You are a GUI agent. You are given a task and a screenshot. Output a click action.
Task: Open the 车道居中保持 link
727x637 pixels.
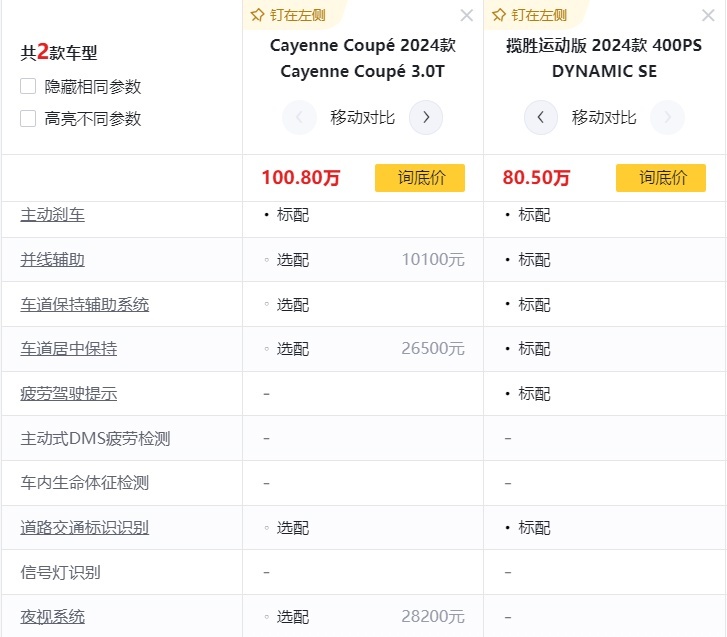(x=69, y=349)
